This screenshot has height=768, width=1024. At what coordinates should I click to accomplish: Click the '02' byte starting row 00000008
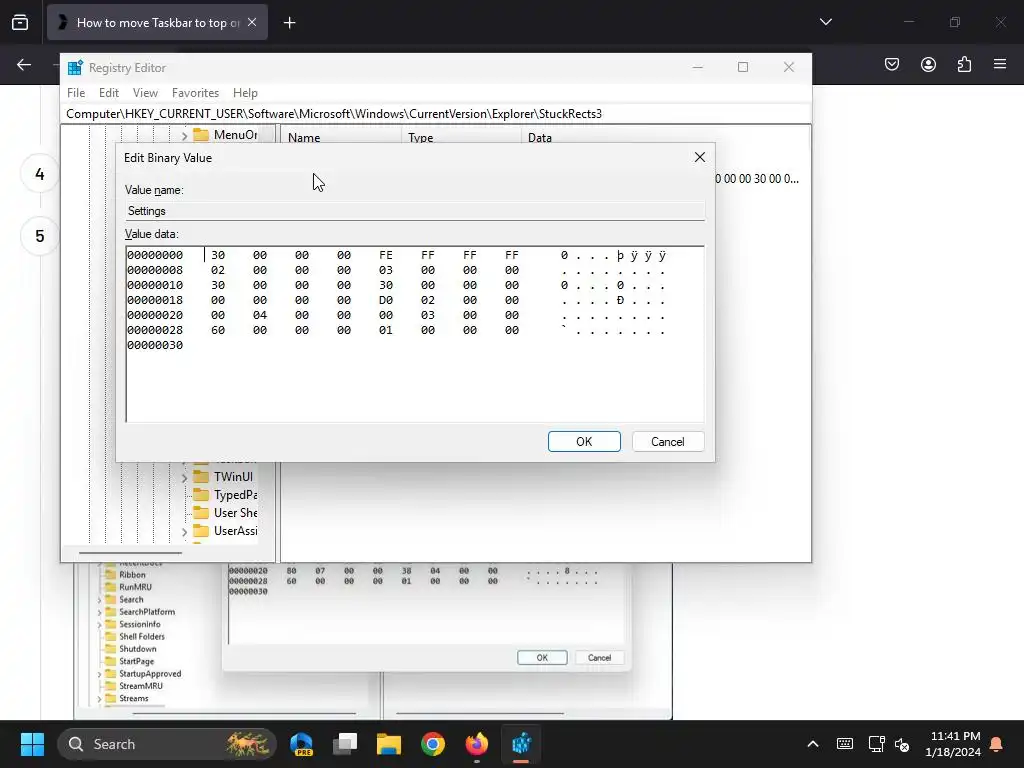pyautogui.click(x=218, y=270)
